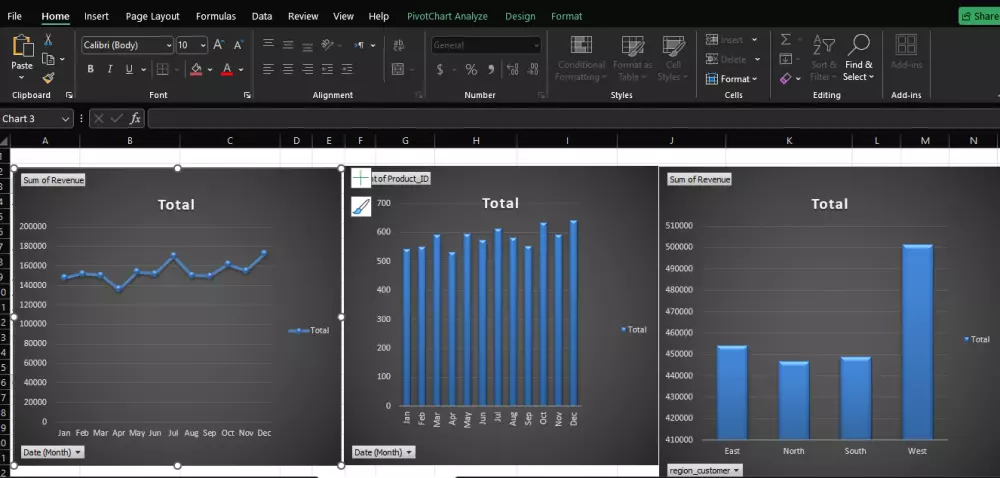Viewport: 1000px width, 478px height.
Task: Increase font size with larger A icon
Action: click(218, 45)
